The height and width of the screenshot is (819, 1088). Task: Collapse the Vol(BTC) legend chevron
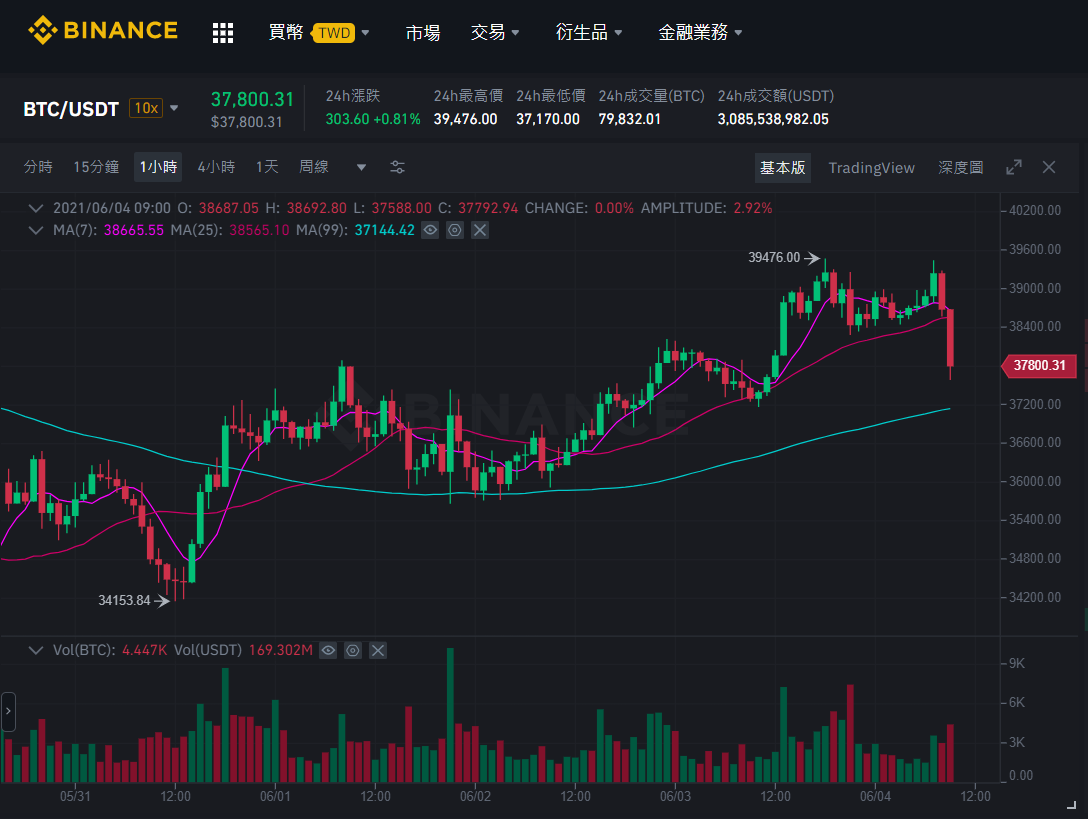click(35, 650)
